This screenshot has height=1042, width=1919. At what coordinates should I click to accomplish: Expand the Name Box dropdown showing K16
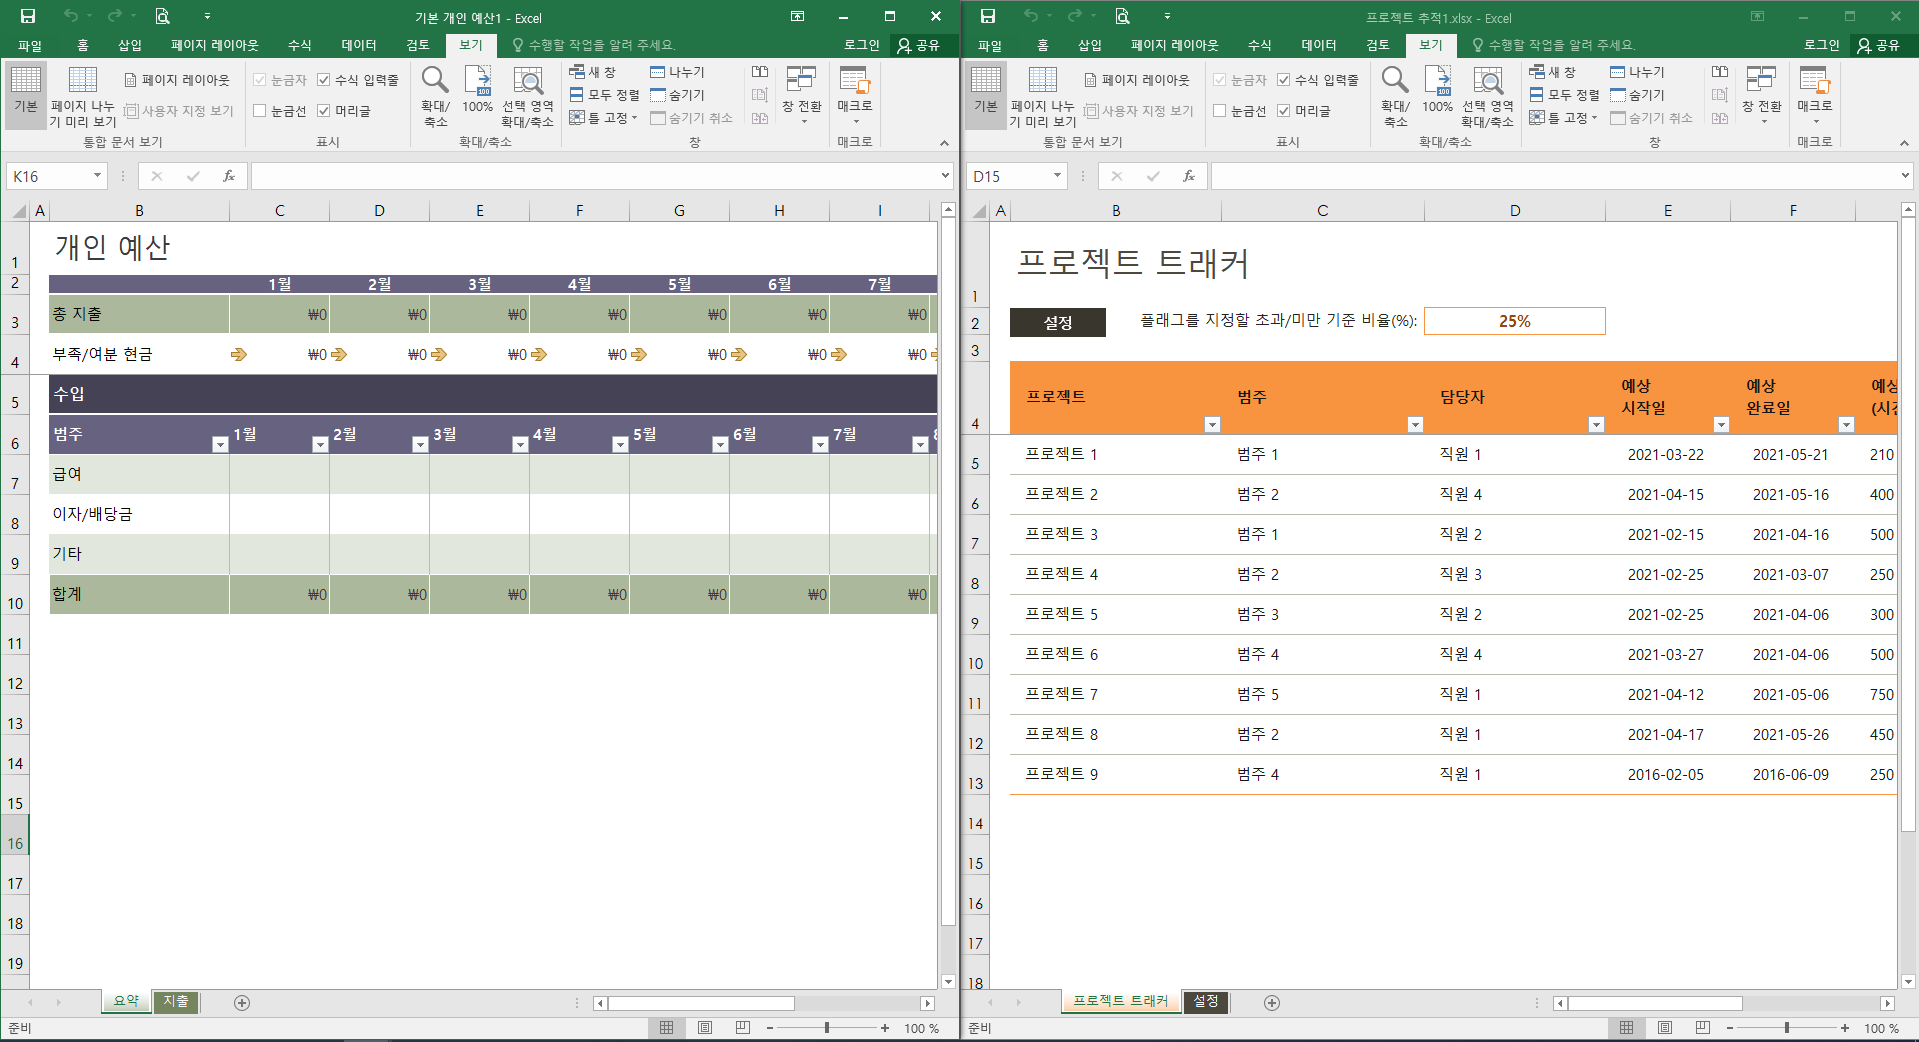pos(97,176)
